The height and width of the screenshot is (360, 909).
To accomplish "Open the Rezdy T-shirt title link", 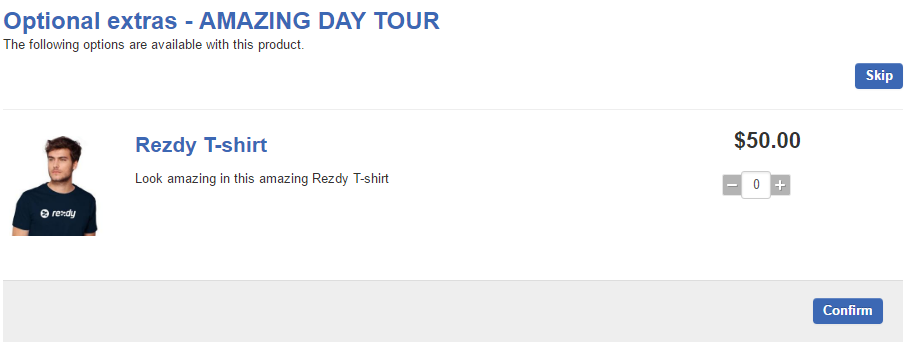I will coord(201,145).
